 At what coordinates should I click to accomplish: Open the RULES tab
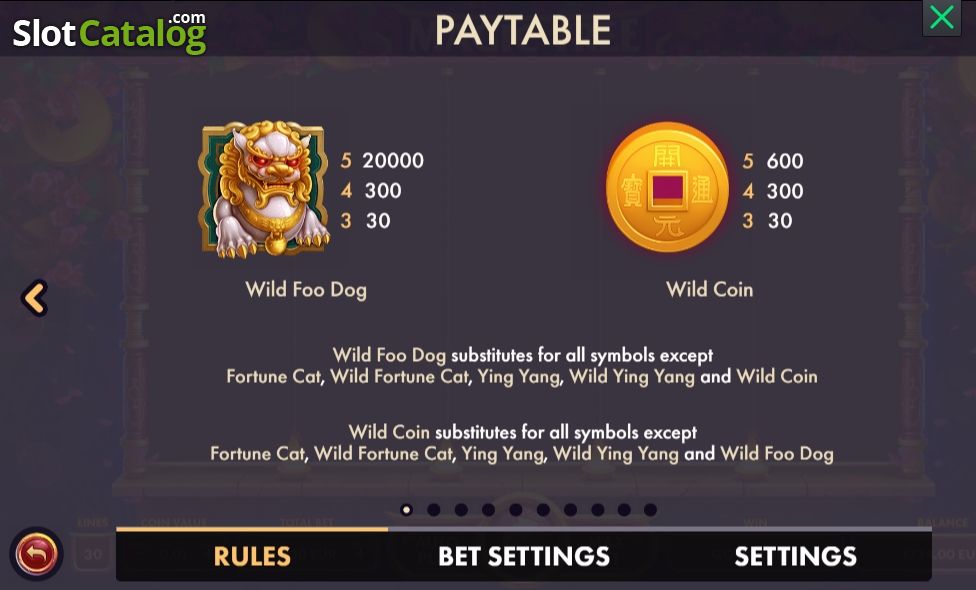pyautogui.click(x=252, y=555)
